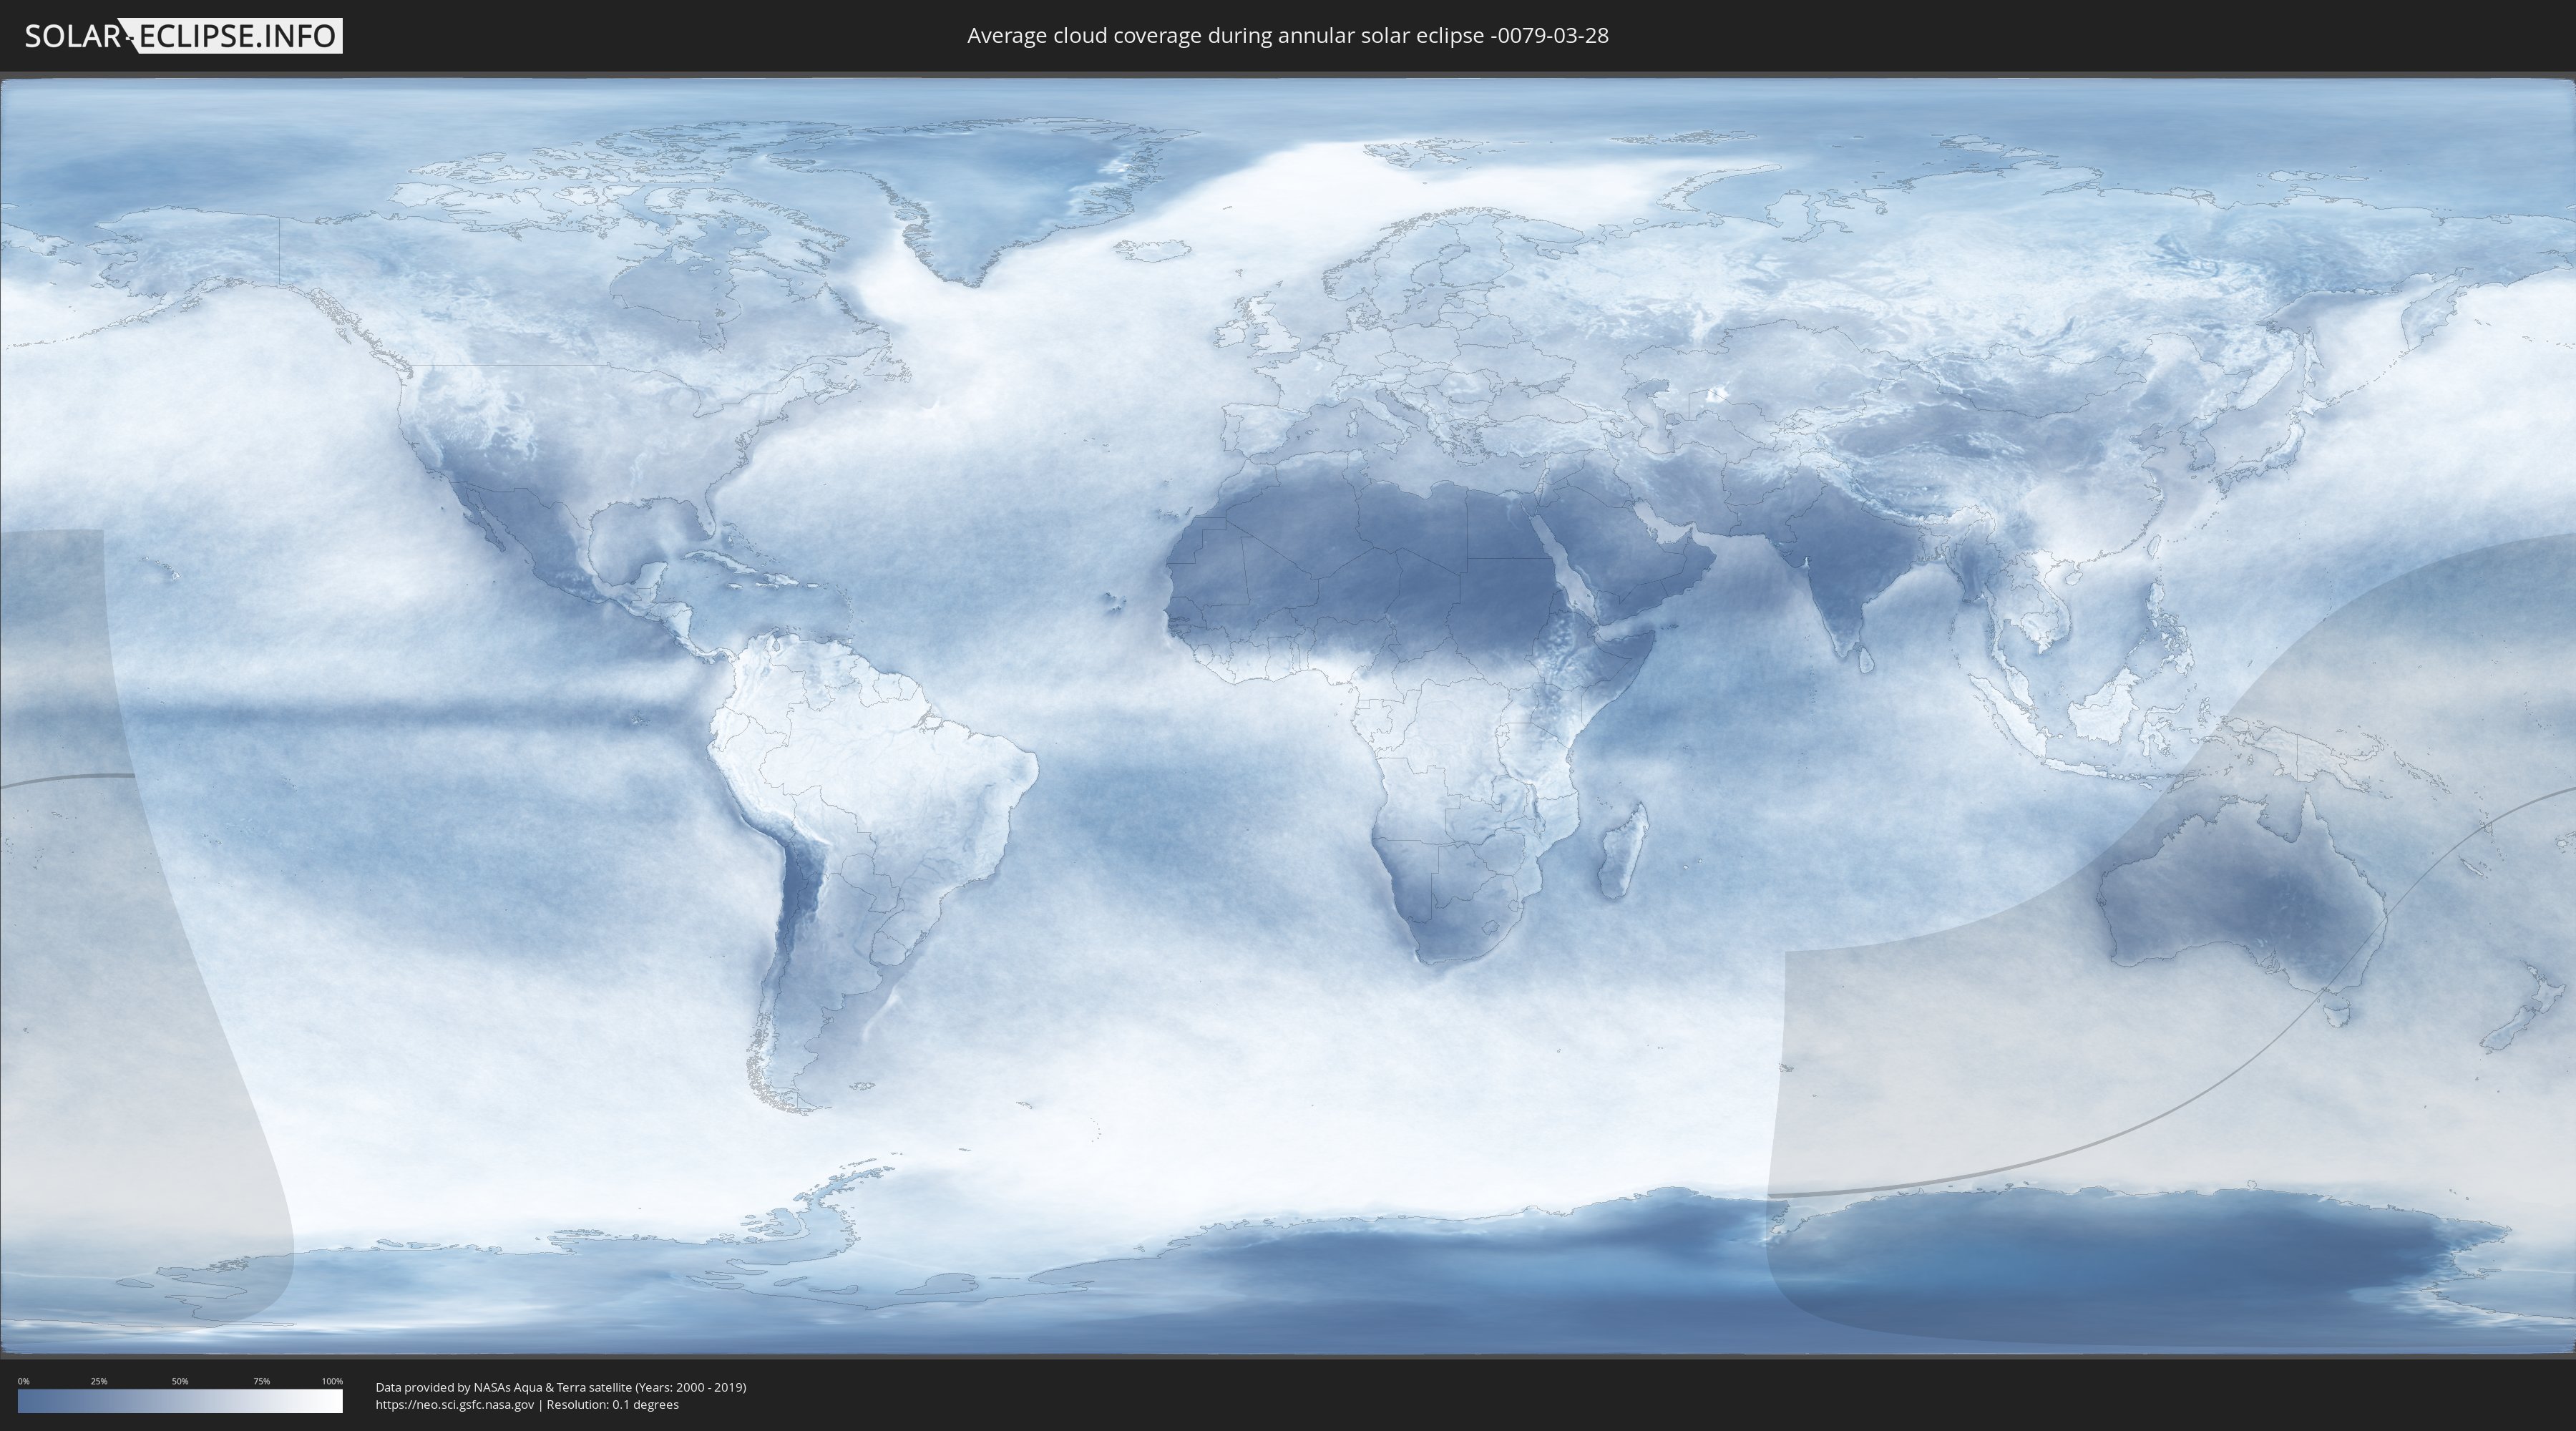Click the cloud coverage color scale bar
2576x1431 pixels.
tap(180, 1401)
